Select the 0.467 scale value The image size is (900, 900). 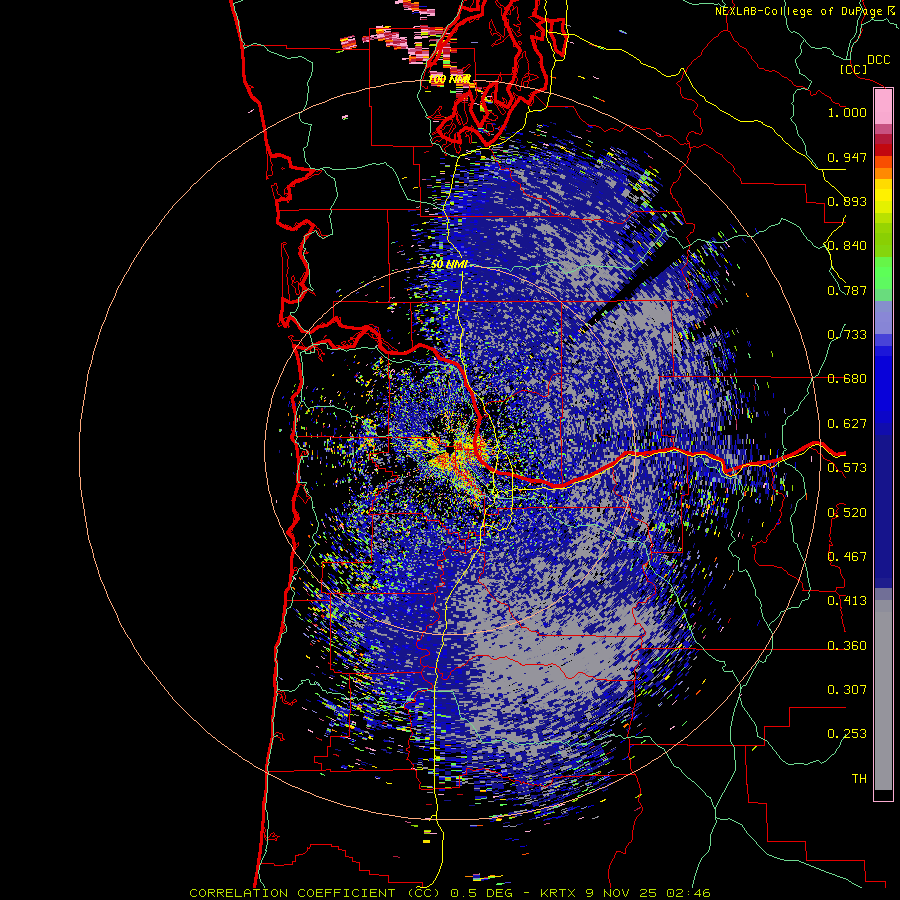click(x=847, y=557)
